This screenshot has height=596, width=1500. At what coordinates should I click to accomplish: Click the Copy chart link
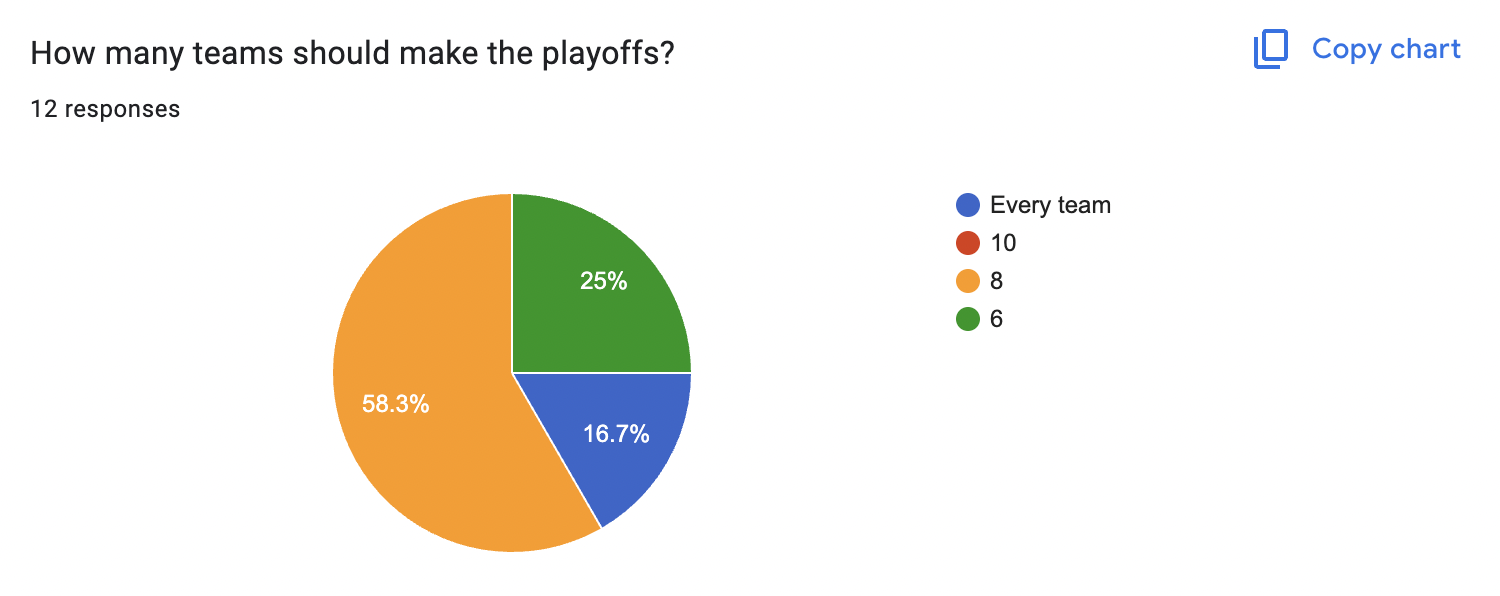1385,48
